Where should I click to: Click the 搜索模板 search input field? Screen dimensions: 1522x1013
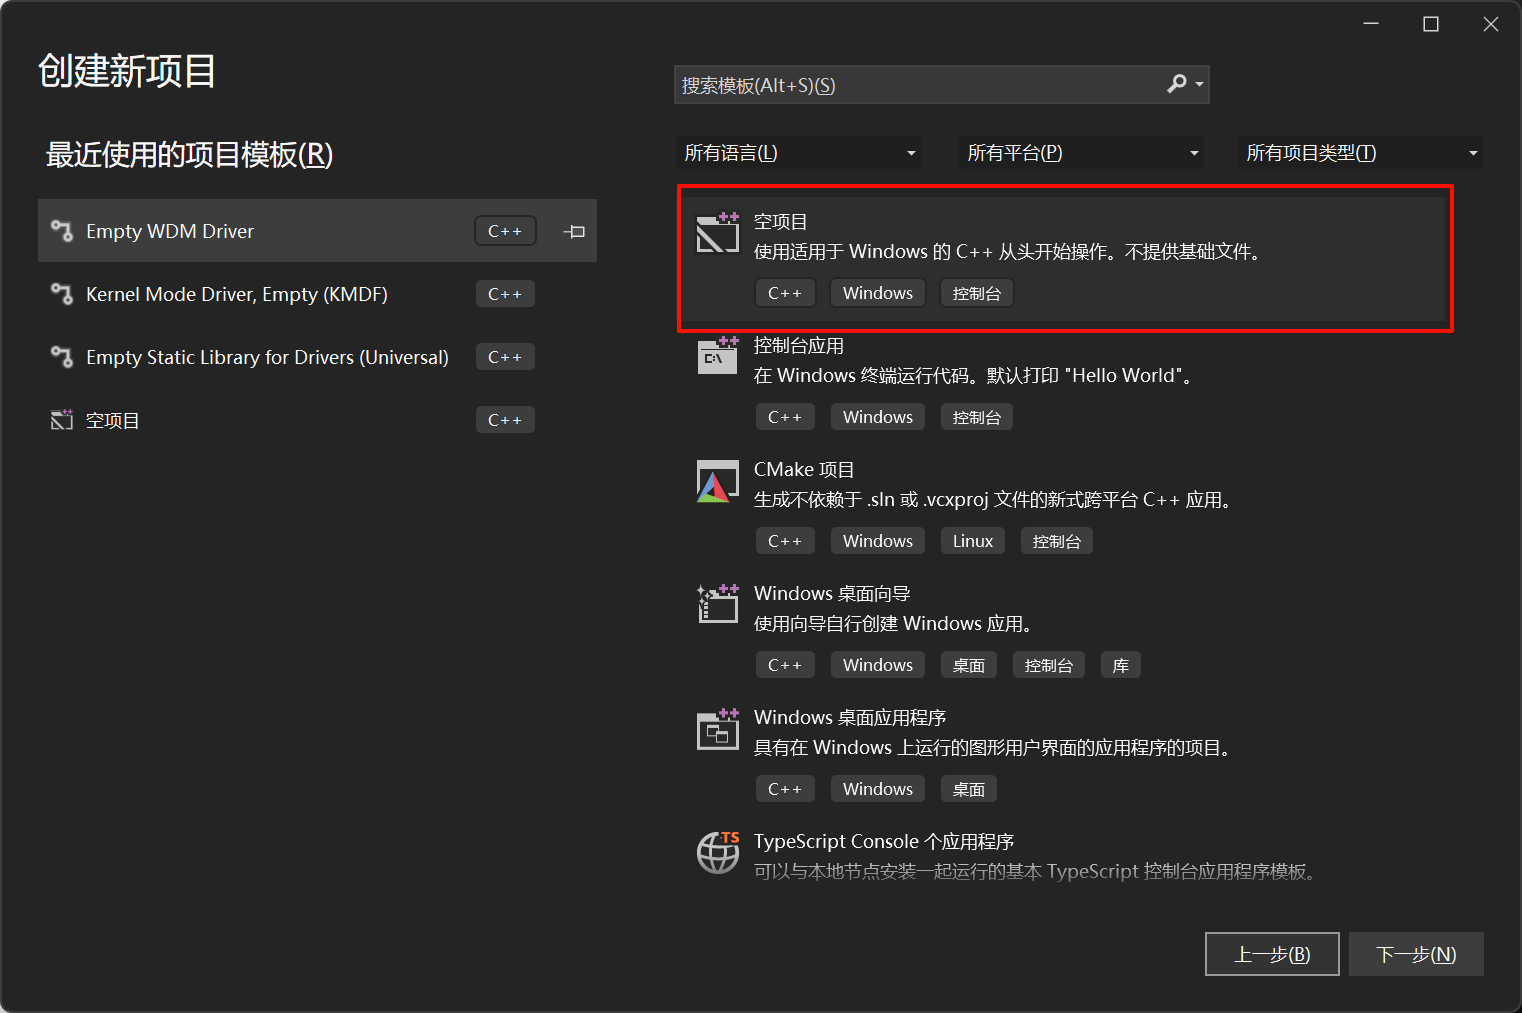coord(900,84)
